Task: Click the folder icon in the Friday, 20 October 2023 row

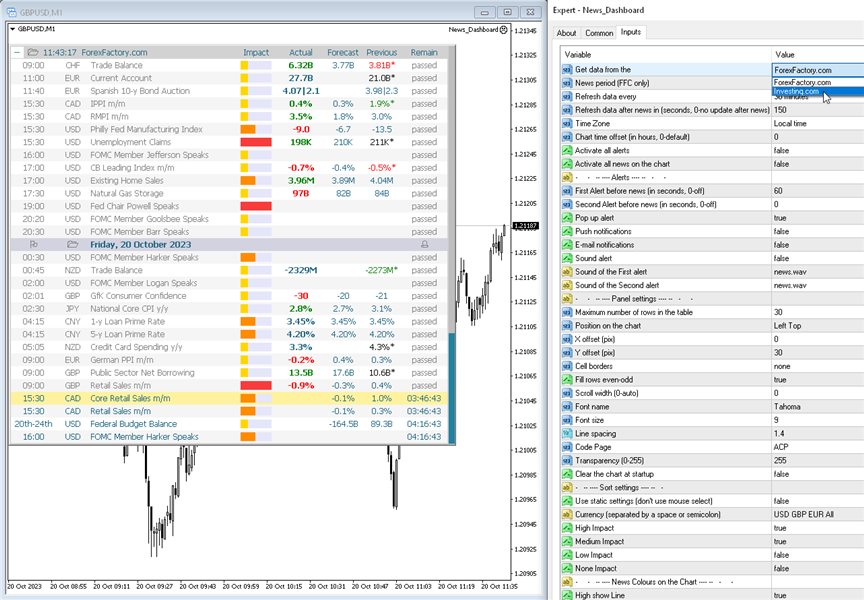Action: click(x=72, y=244)
